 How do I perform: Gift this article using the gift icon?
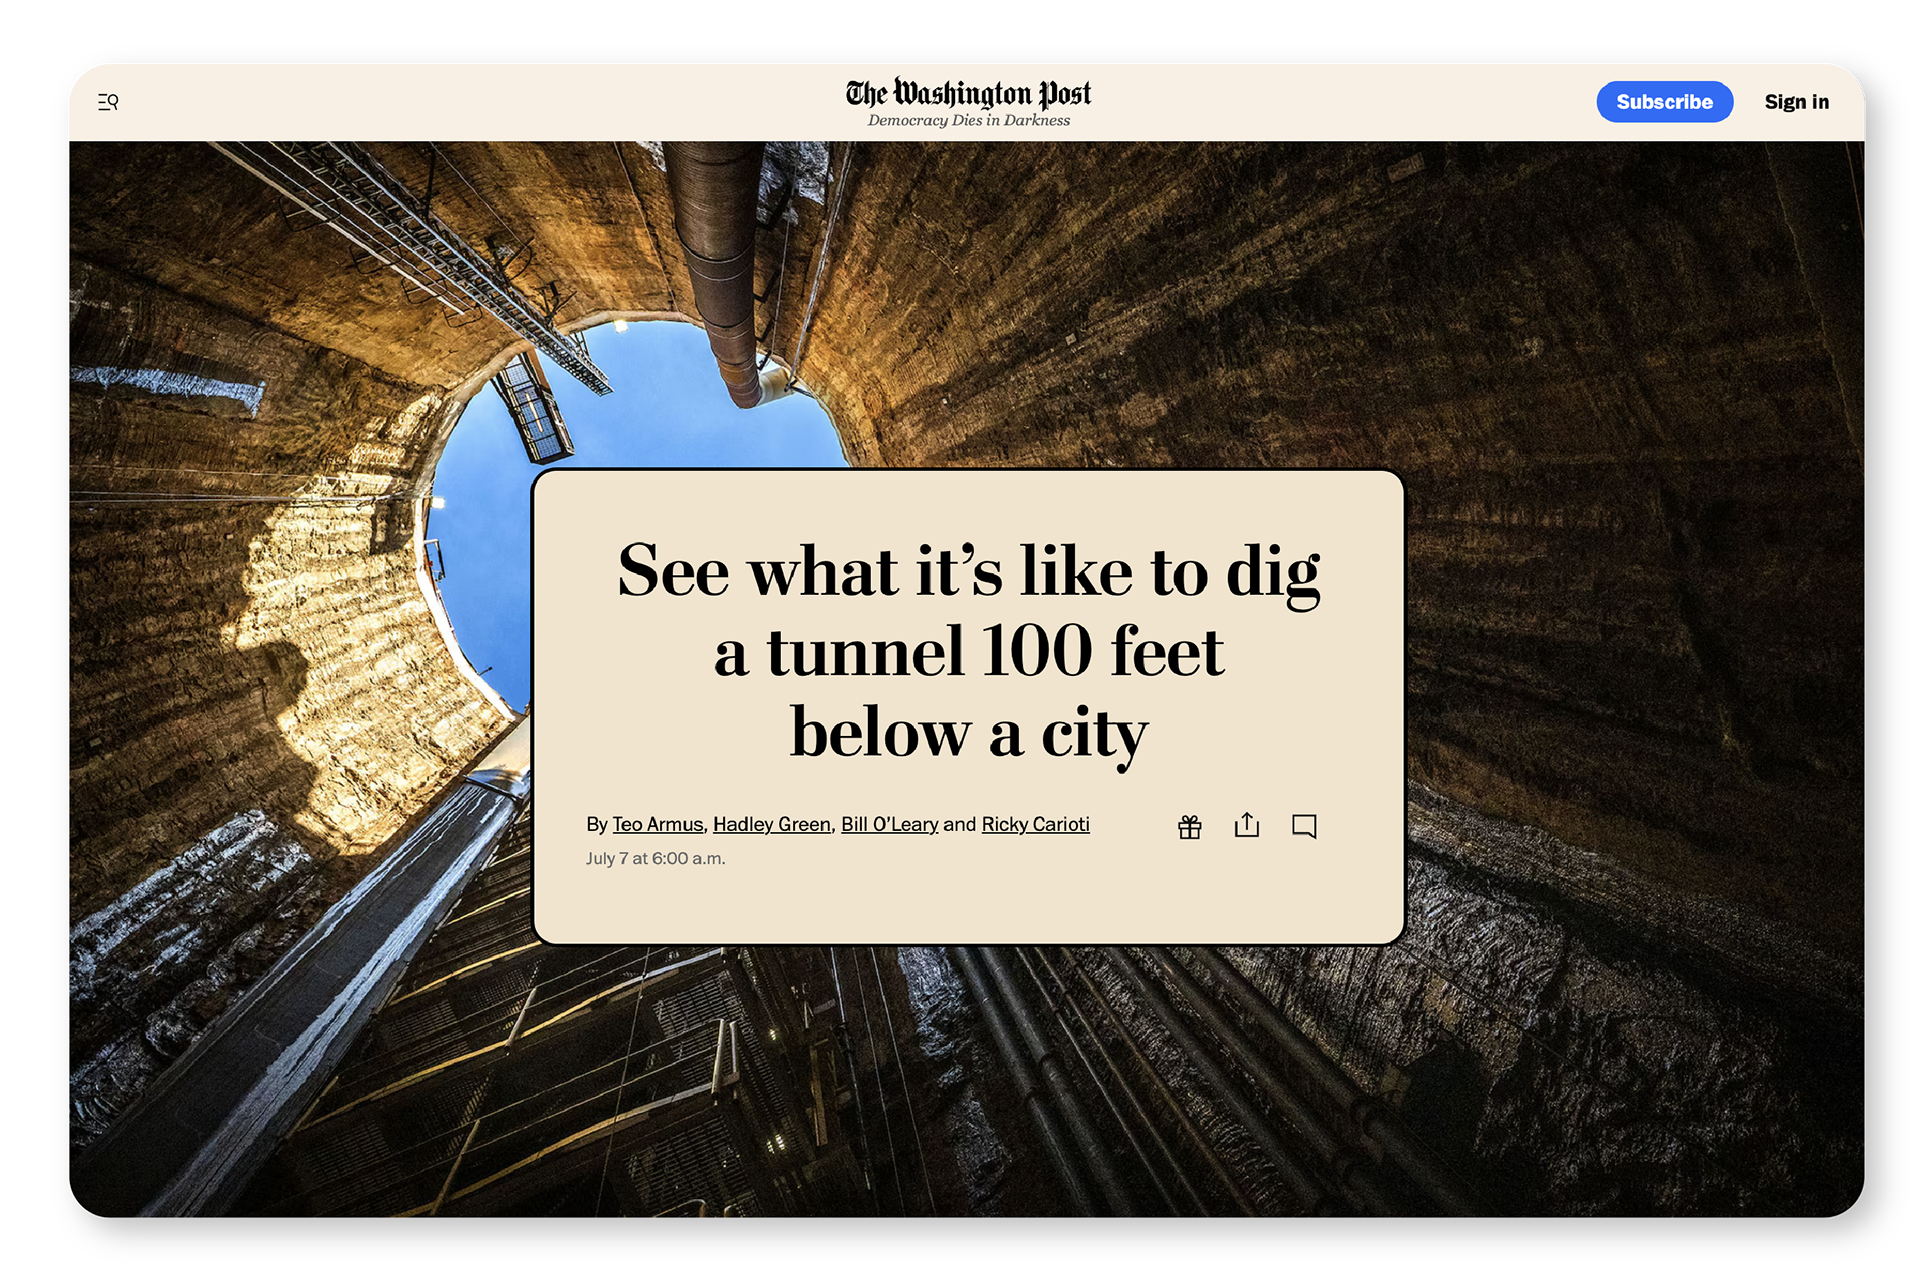(1189, 826)
